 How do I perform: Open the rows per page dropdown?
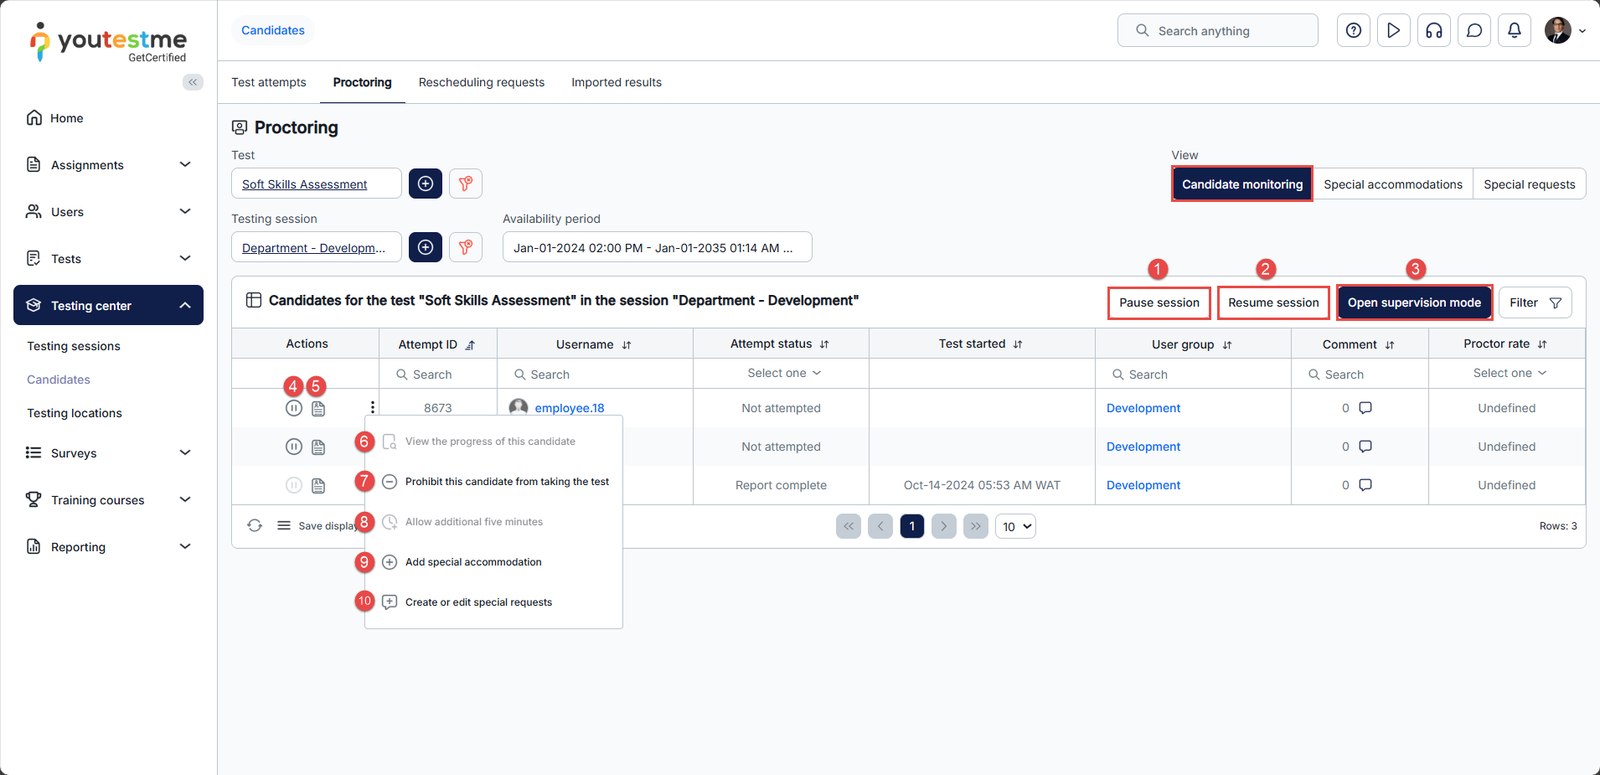pyautogui.click(x=1016, y=527)
